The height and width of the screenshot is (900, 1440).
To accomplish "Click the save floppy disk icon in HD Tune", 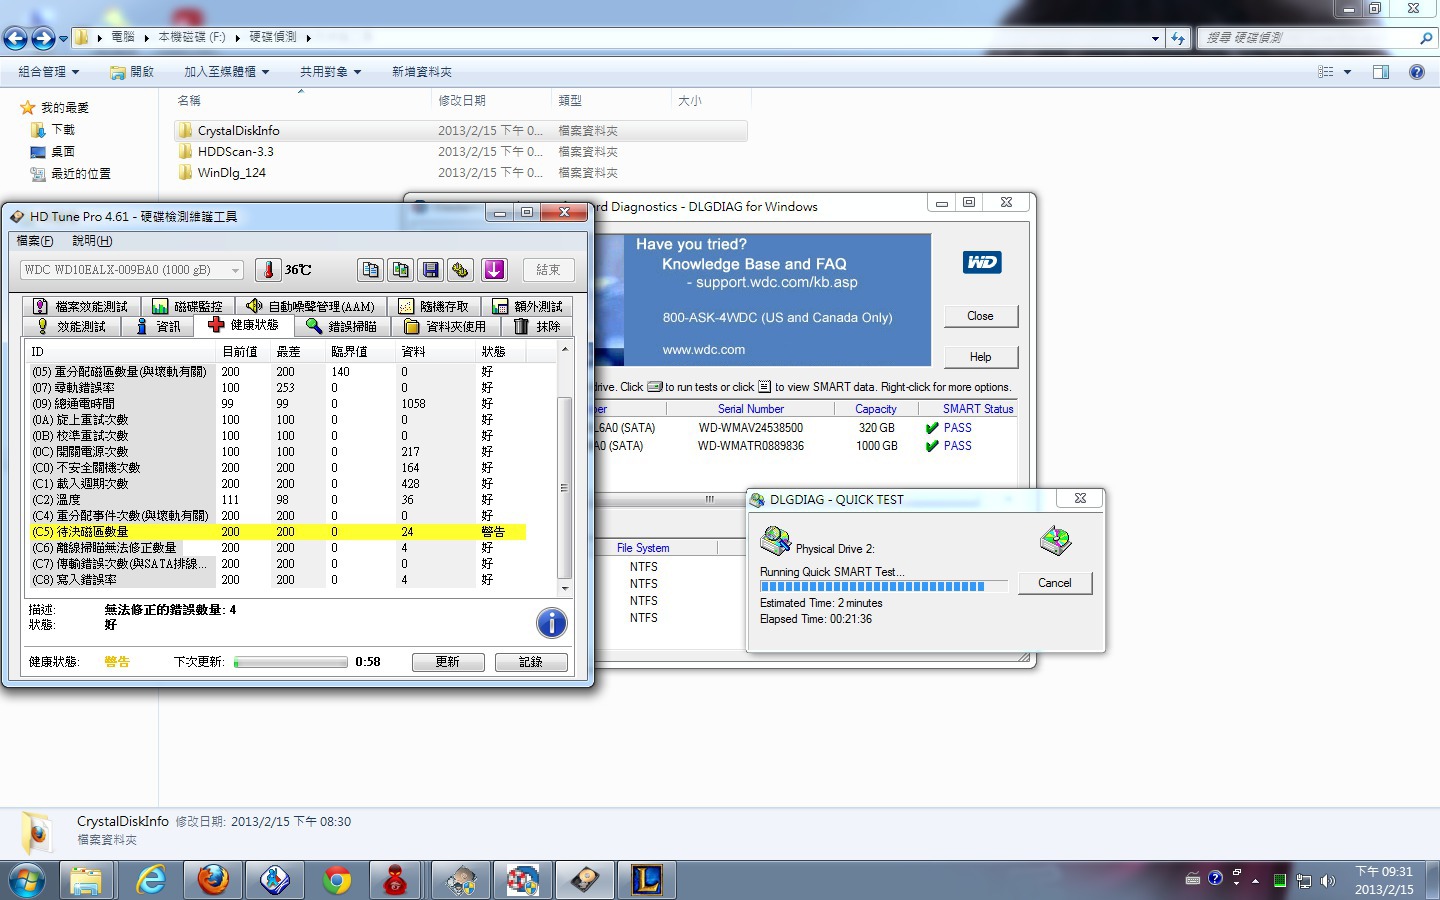I will [x=431, y=270].
